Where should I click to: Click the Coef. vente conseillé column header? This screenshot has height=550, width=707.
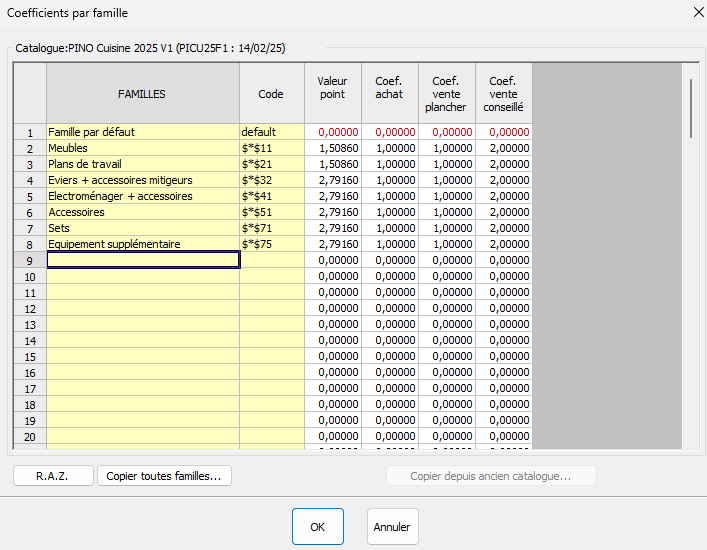pyautogui.click(x=504, y=94)
